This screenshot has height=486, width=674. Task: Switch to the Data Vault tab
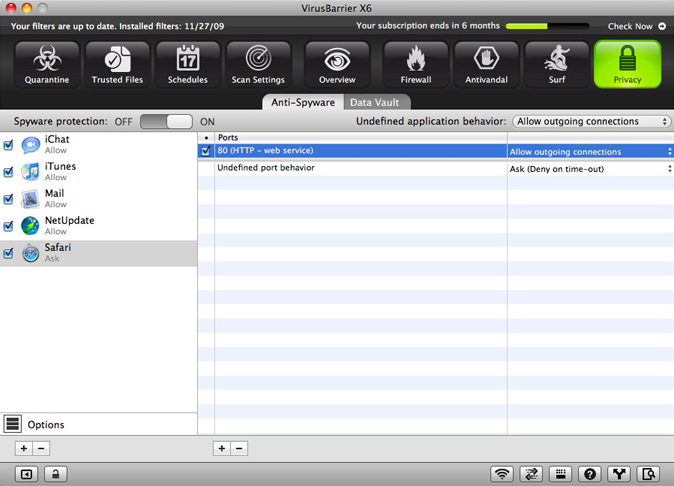[x=377, y=102]
